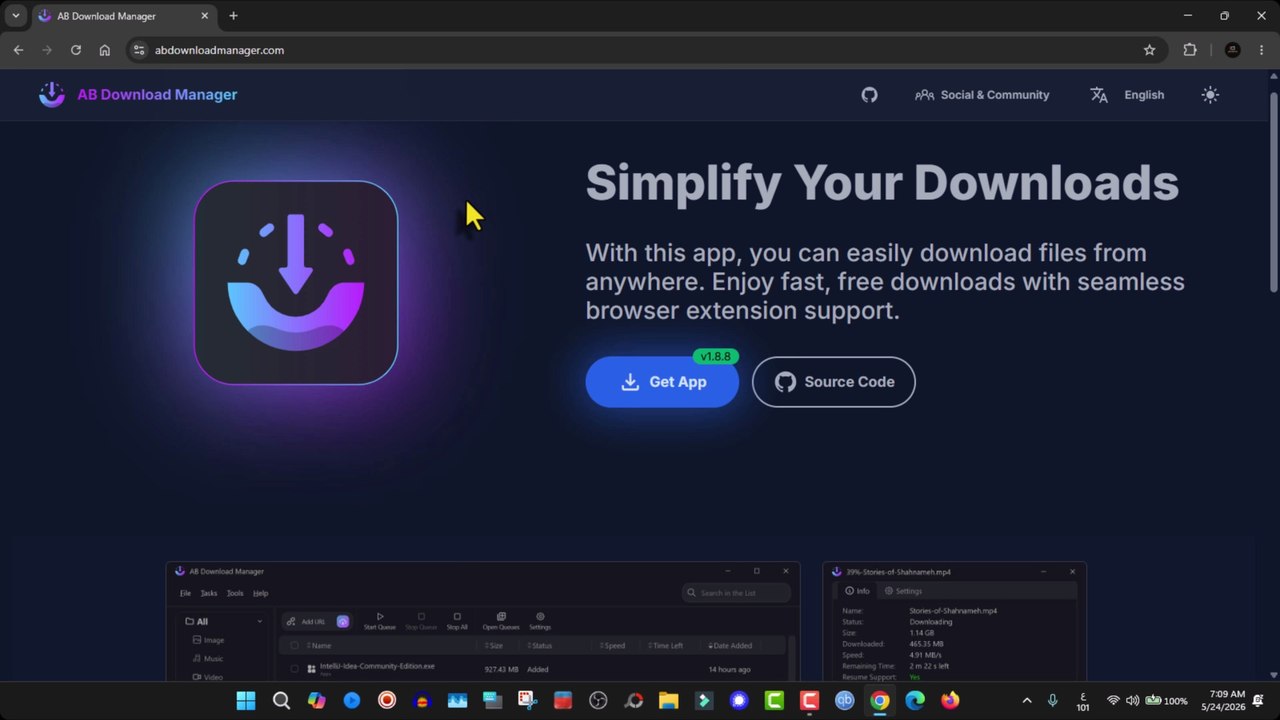Open the English language selector
This screenshot has width=1280, height=720.
pos(1127,95)
